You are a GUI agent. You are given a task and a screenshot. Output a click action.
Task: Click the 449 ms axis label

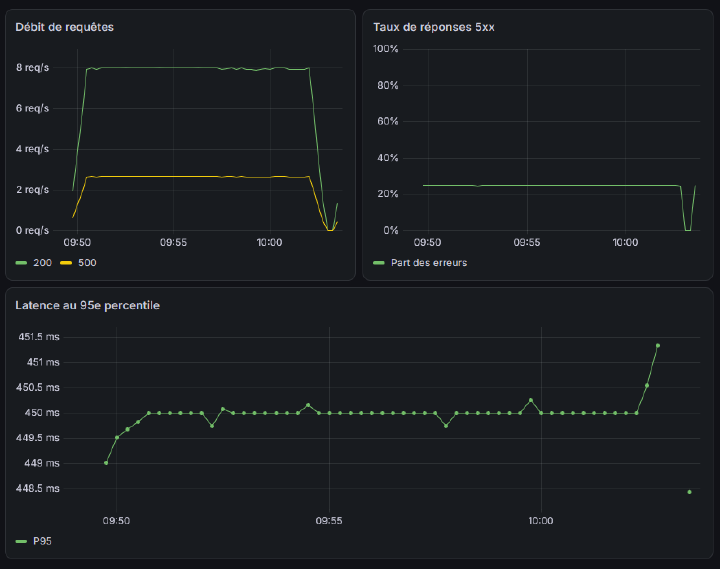(42, 463)
